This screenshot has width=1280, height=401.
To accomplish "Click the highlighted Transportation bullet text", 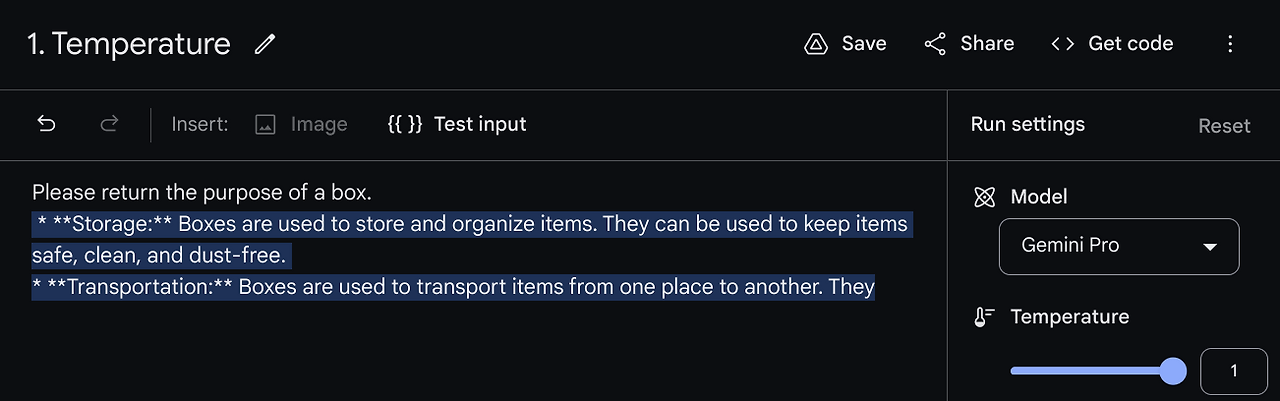I will click(453, 288).
